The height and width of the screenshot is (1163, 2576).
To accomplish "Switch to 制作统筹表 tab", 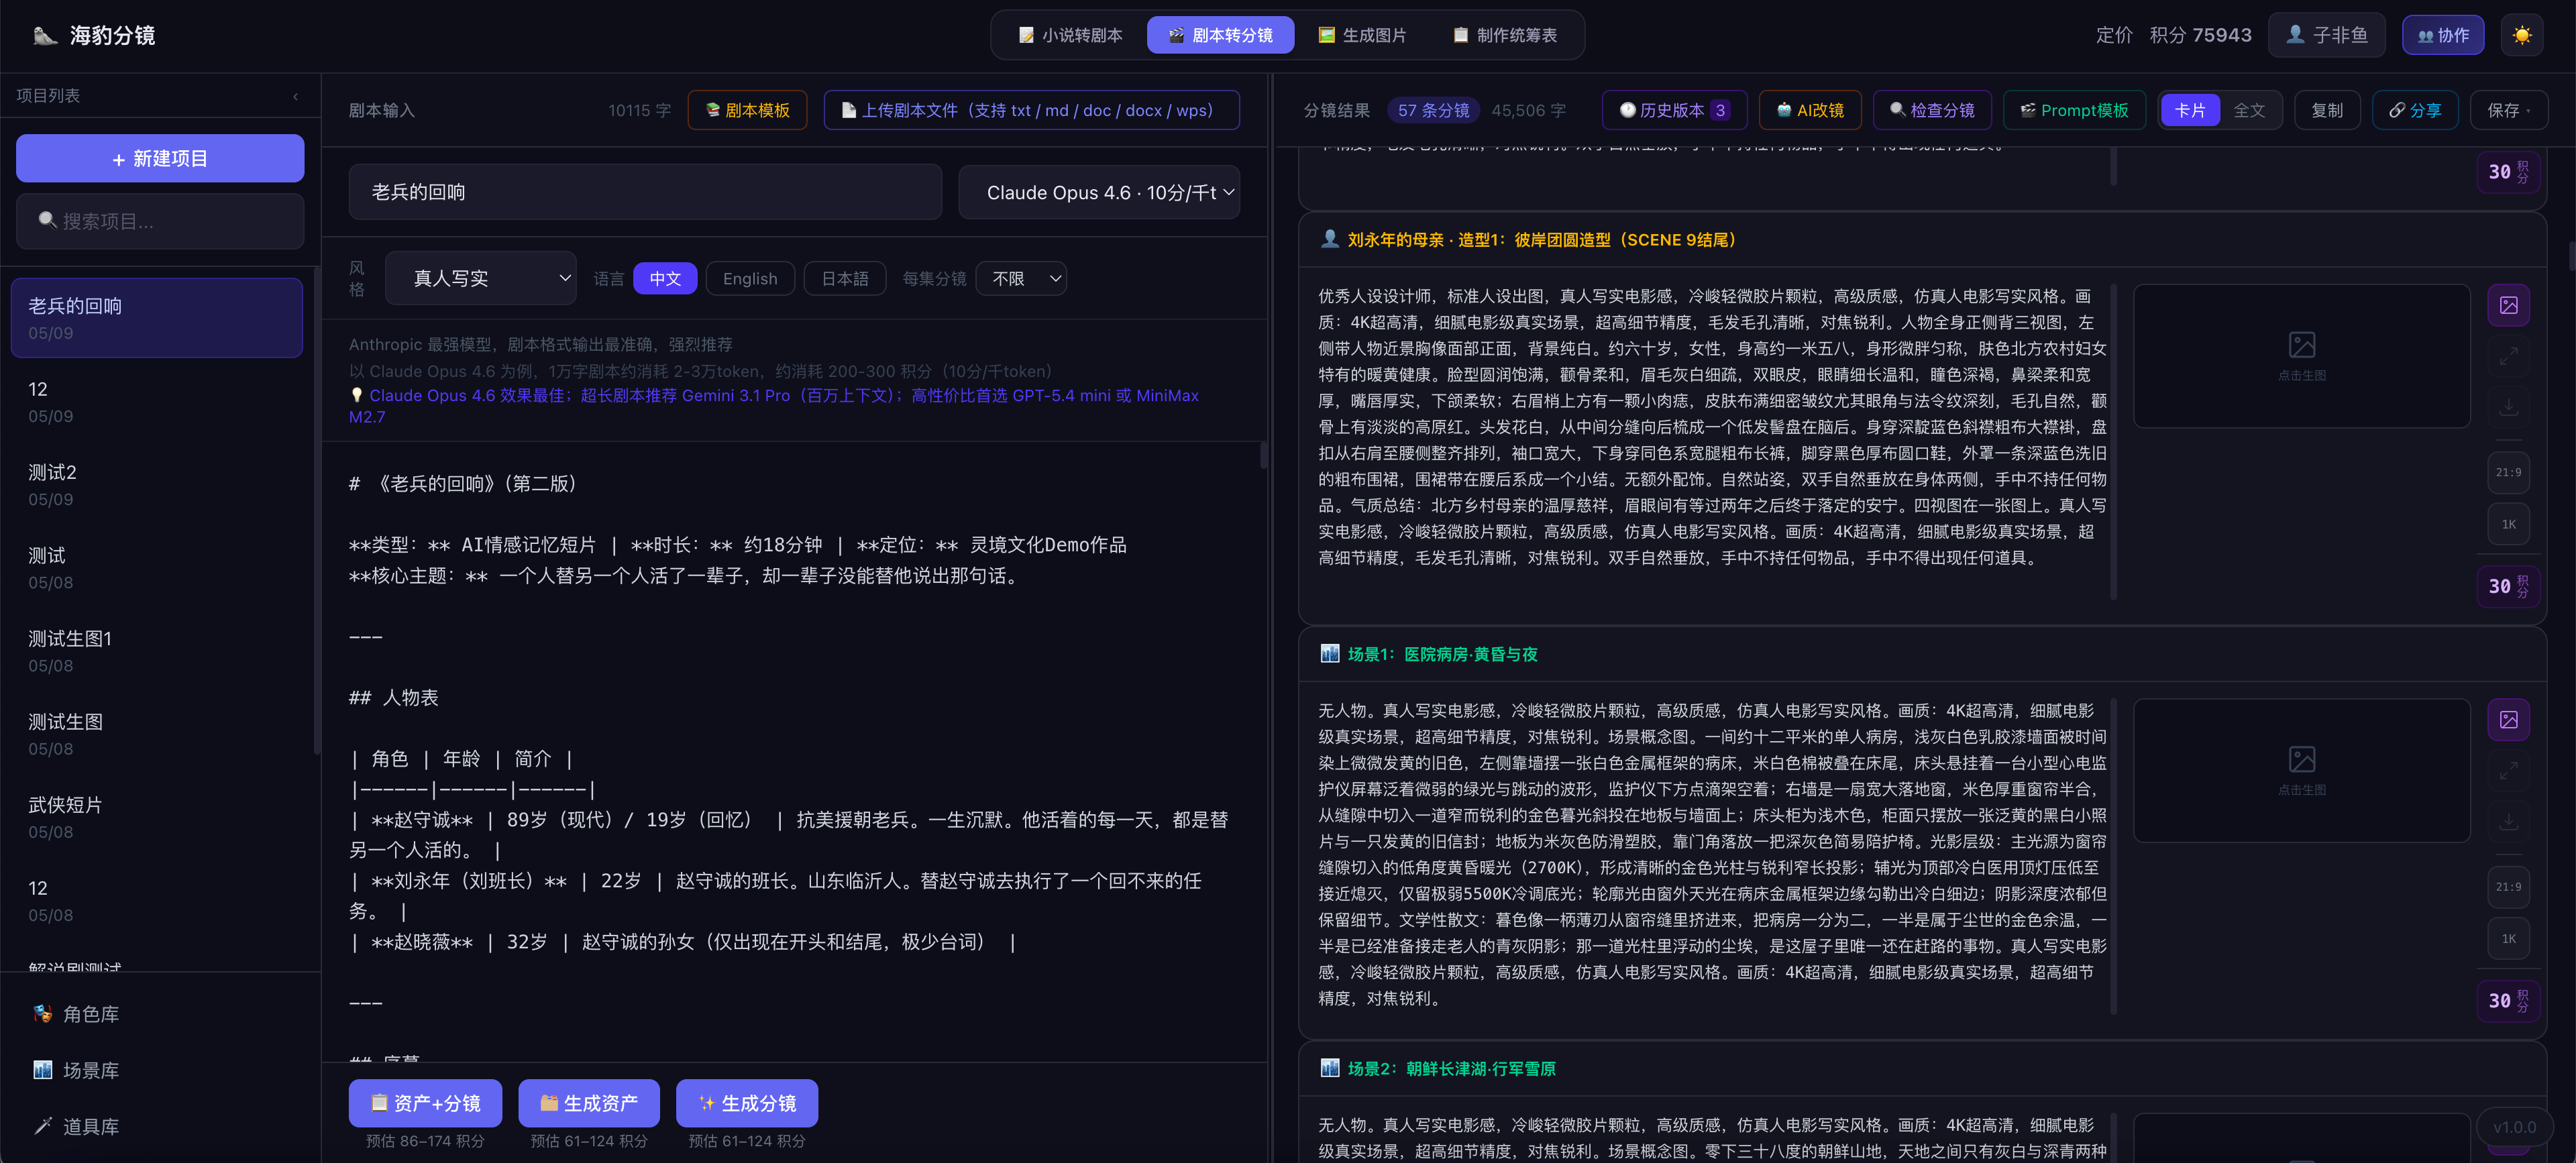I will click(1505, 35).
